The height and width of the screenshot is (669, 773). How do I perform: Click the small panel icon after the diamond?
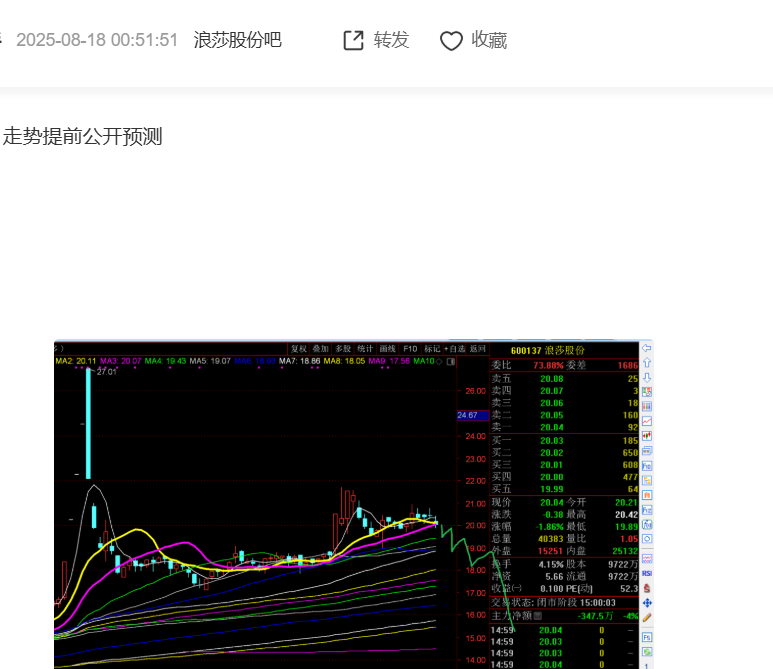(x=451, y=361)
